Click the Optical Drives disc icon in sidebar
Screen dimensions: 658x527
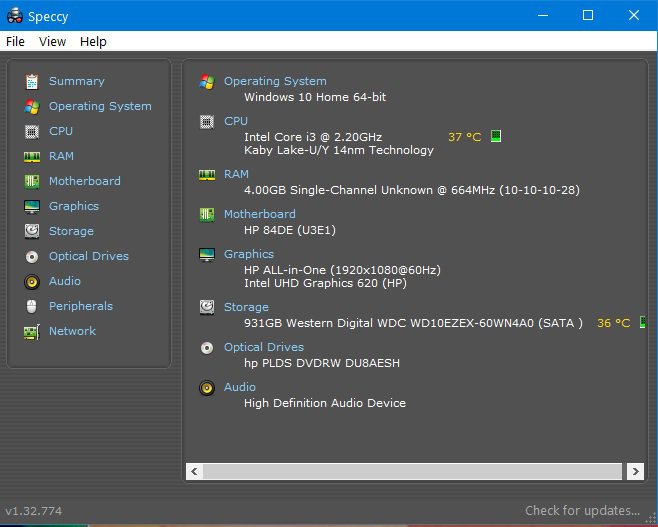pos(32,256)
